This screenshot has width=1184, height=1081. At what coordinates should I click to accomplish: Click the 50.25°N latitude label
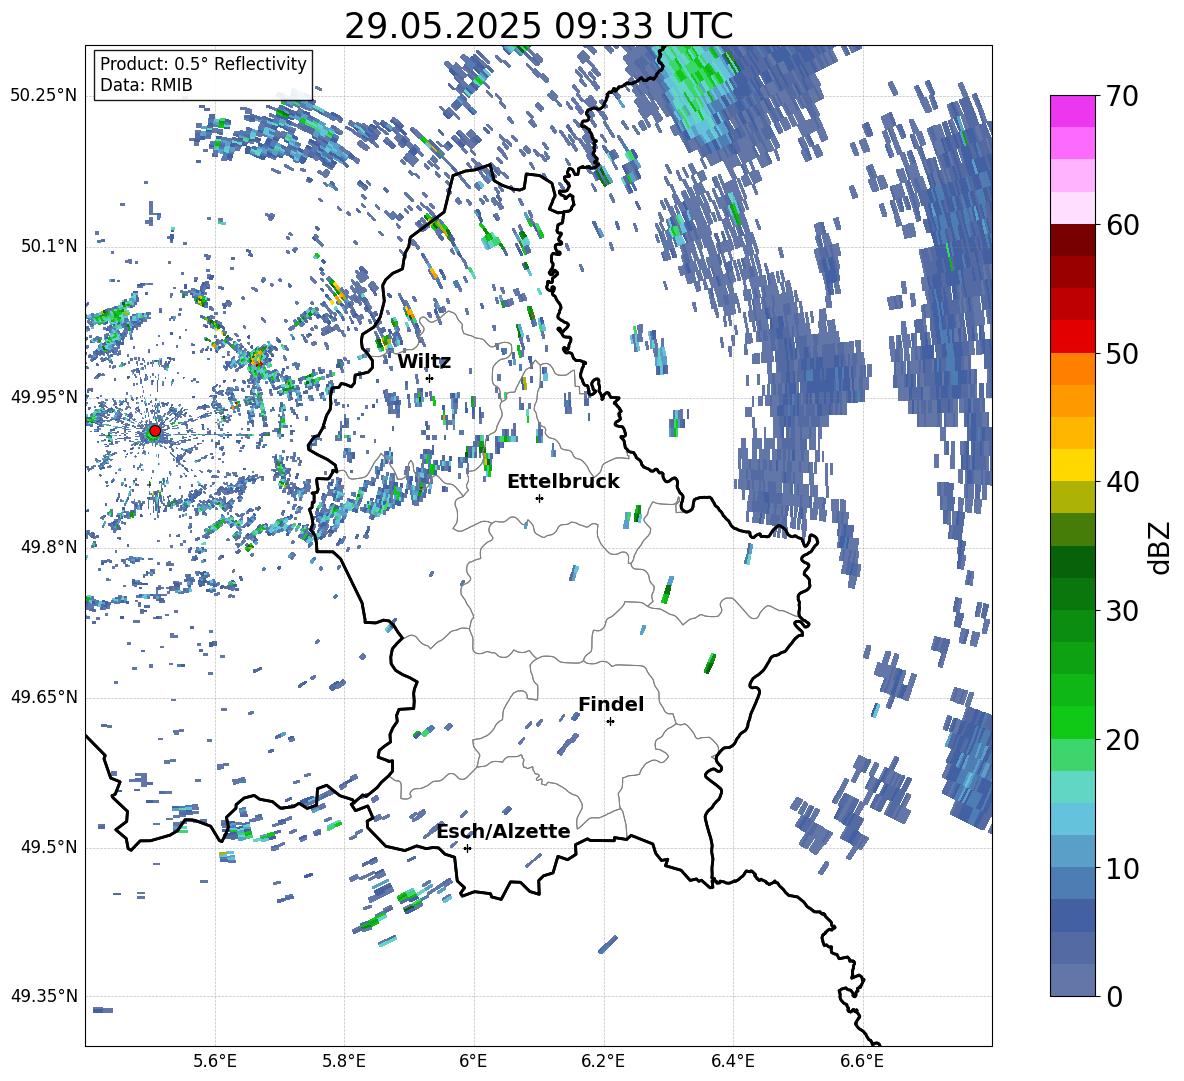pyautogui.click(x=45, y=96)
